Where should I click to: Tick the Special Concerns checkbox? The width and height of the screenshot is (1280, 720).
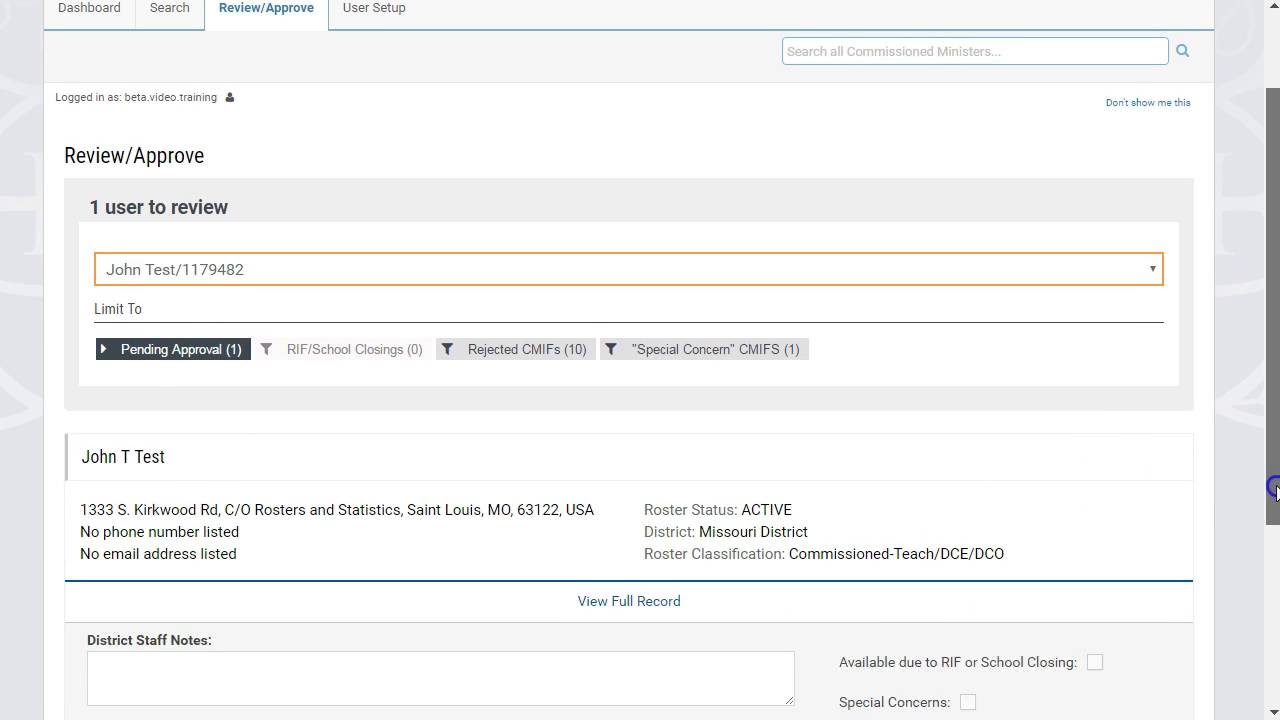968,702
